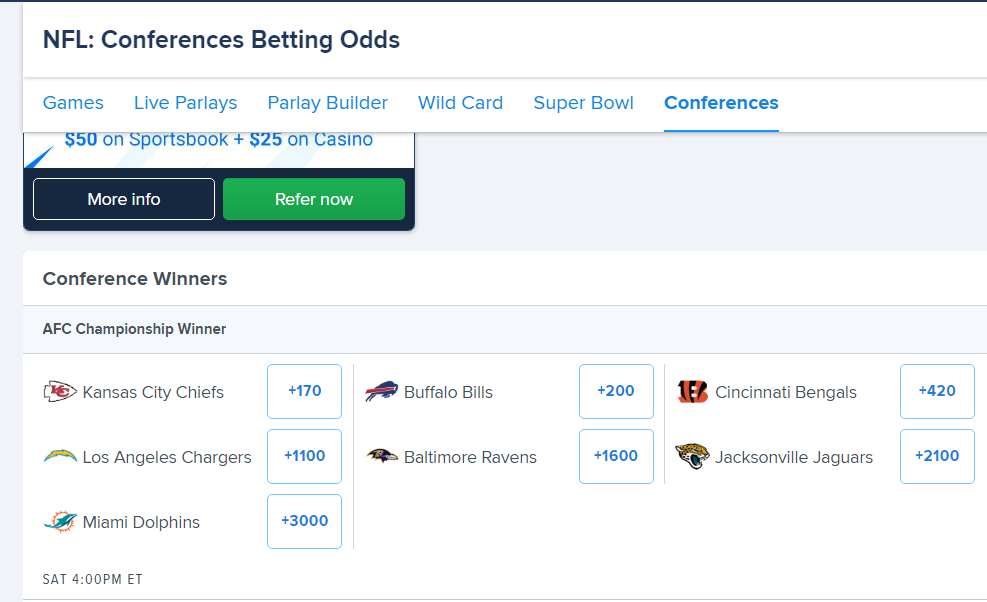Screen dimensions: 987x602
Task: Choose Ravens +1600 odds button
Action: (x=616, y=456)
